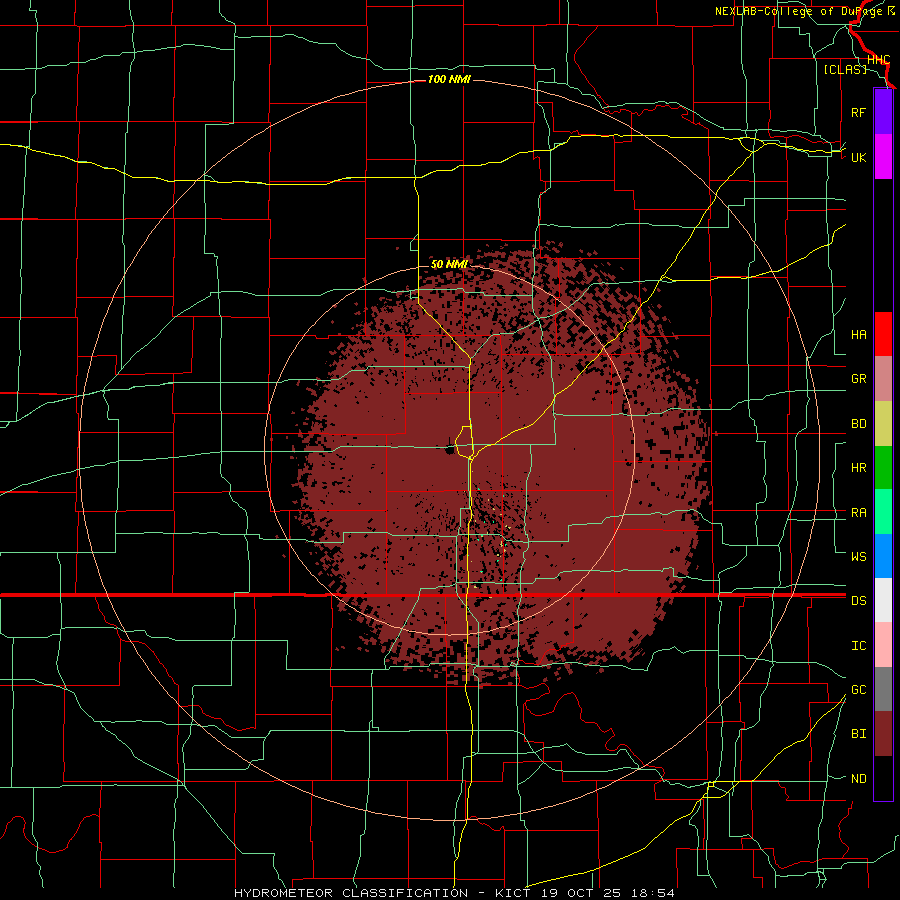Click the RA legend label

coord(858,512)
